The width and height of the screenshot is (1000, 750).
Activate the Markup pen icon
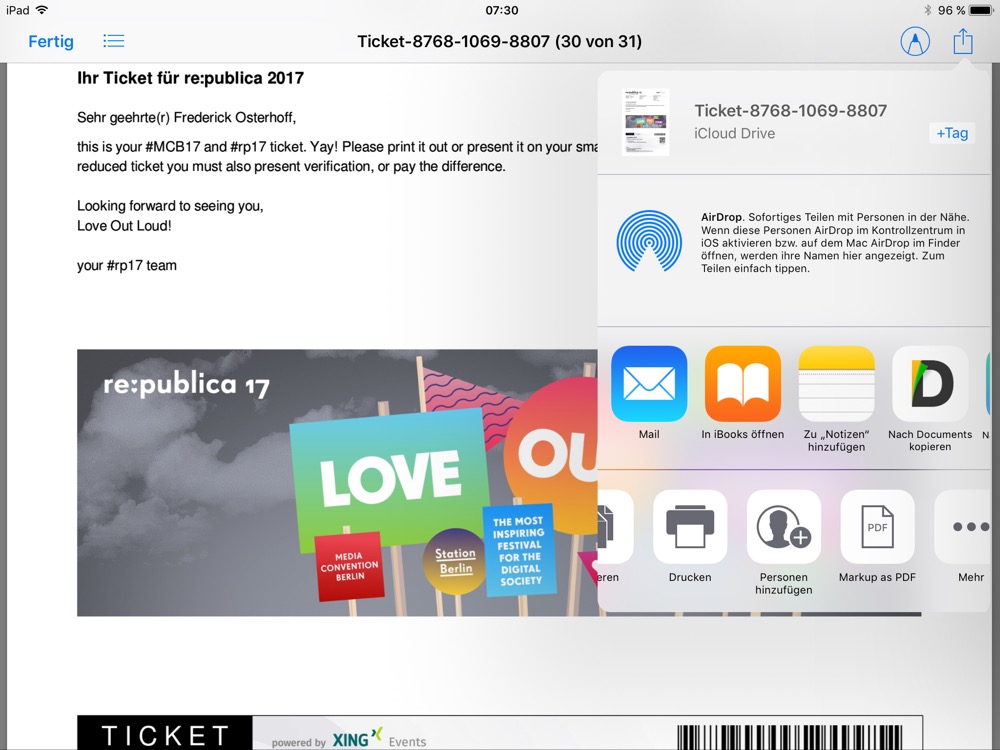(x=915, y=41)
